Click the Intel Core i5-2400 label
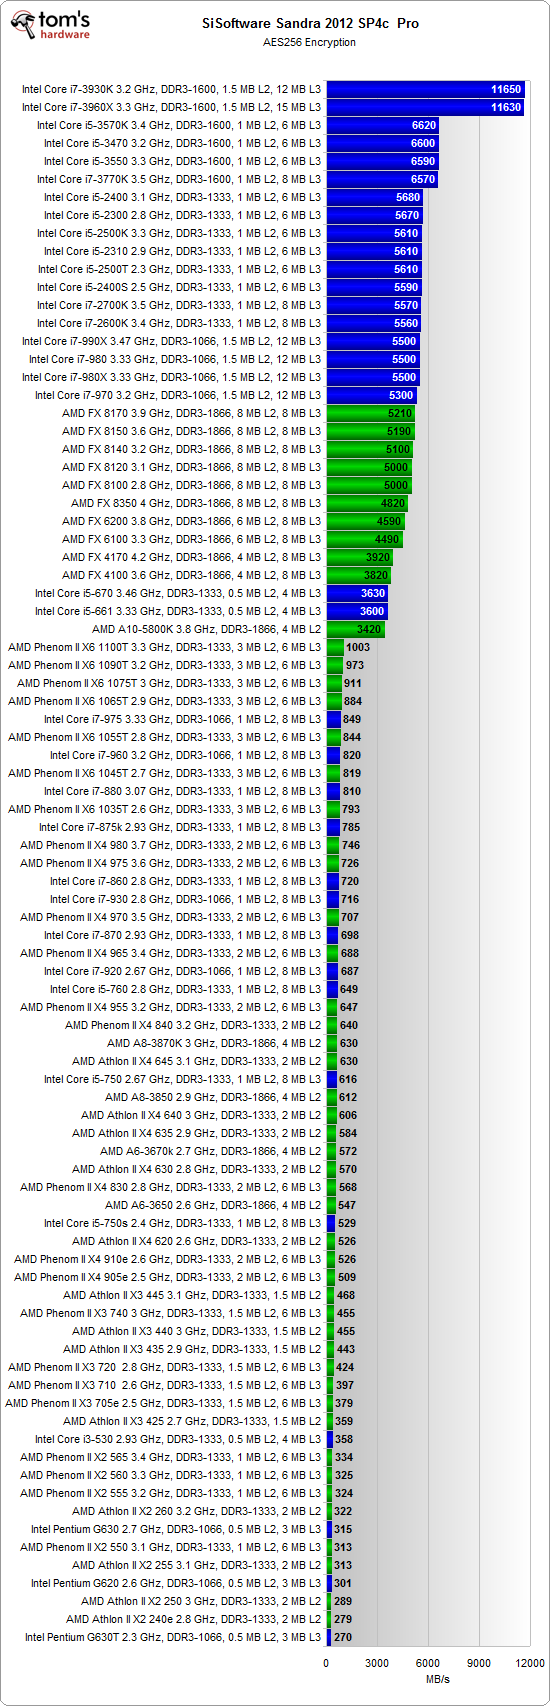Viewport: 550px width, 1706px height. pos(182,197)
